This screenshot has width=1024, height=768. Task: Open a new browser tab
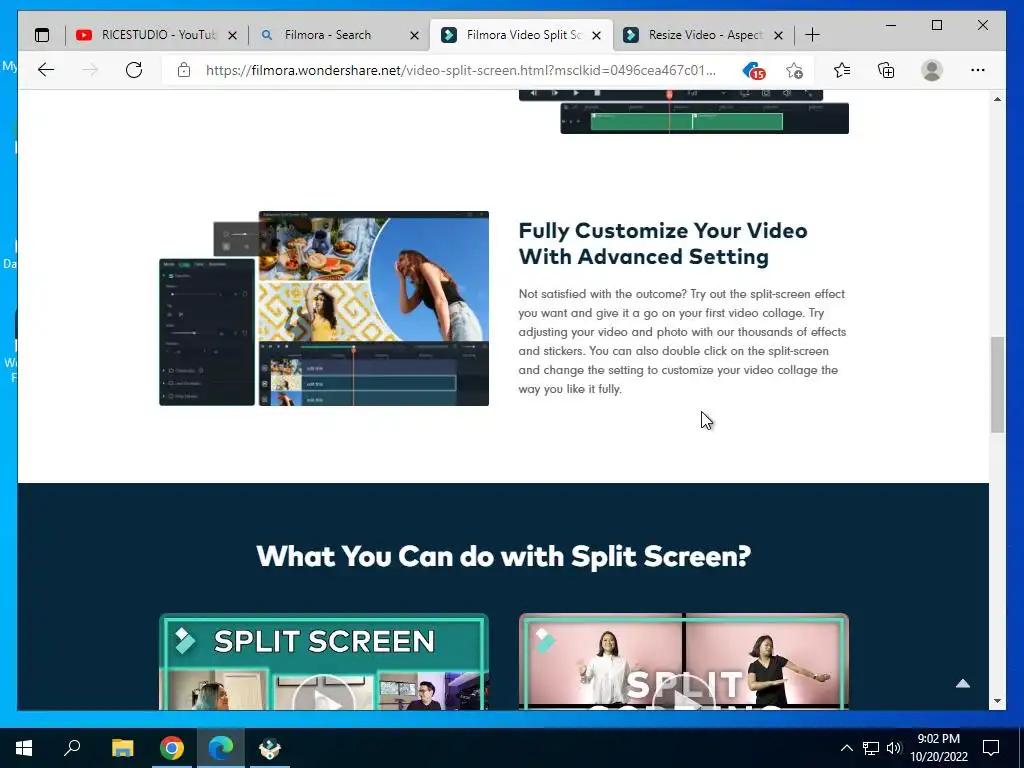click(x=812, y=35)
